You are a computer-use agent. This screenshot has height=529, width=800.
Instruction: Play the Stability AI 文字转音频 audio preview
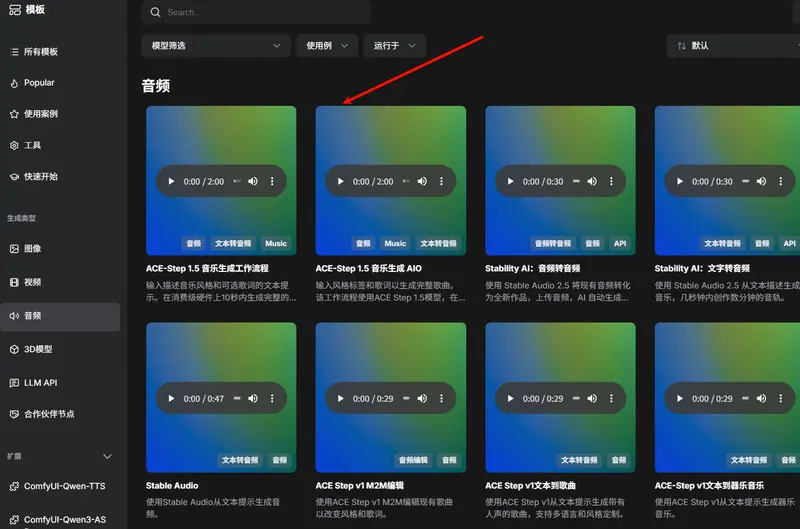(680, 181)
